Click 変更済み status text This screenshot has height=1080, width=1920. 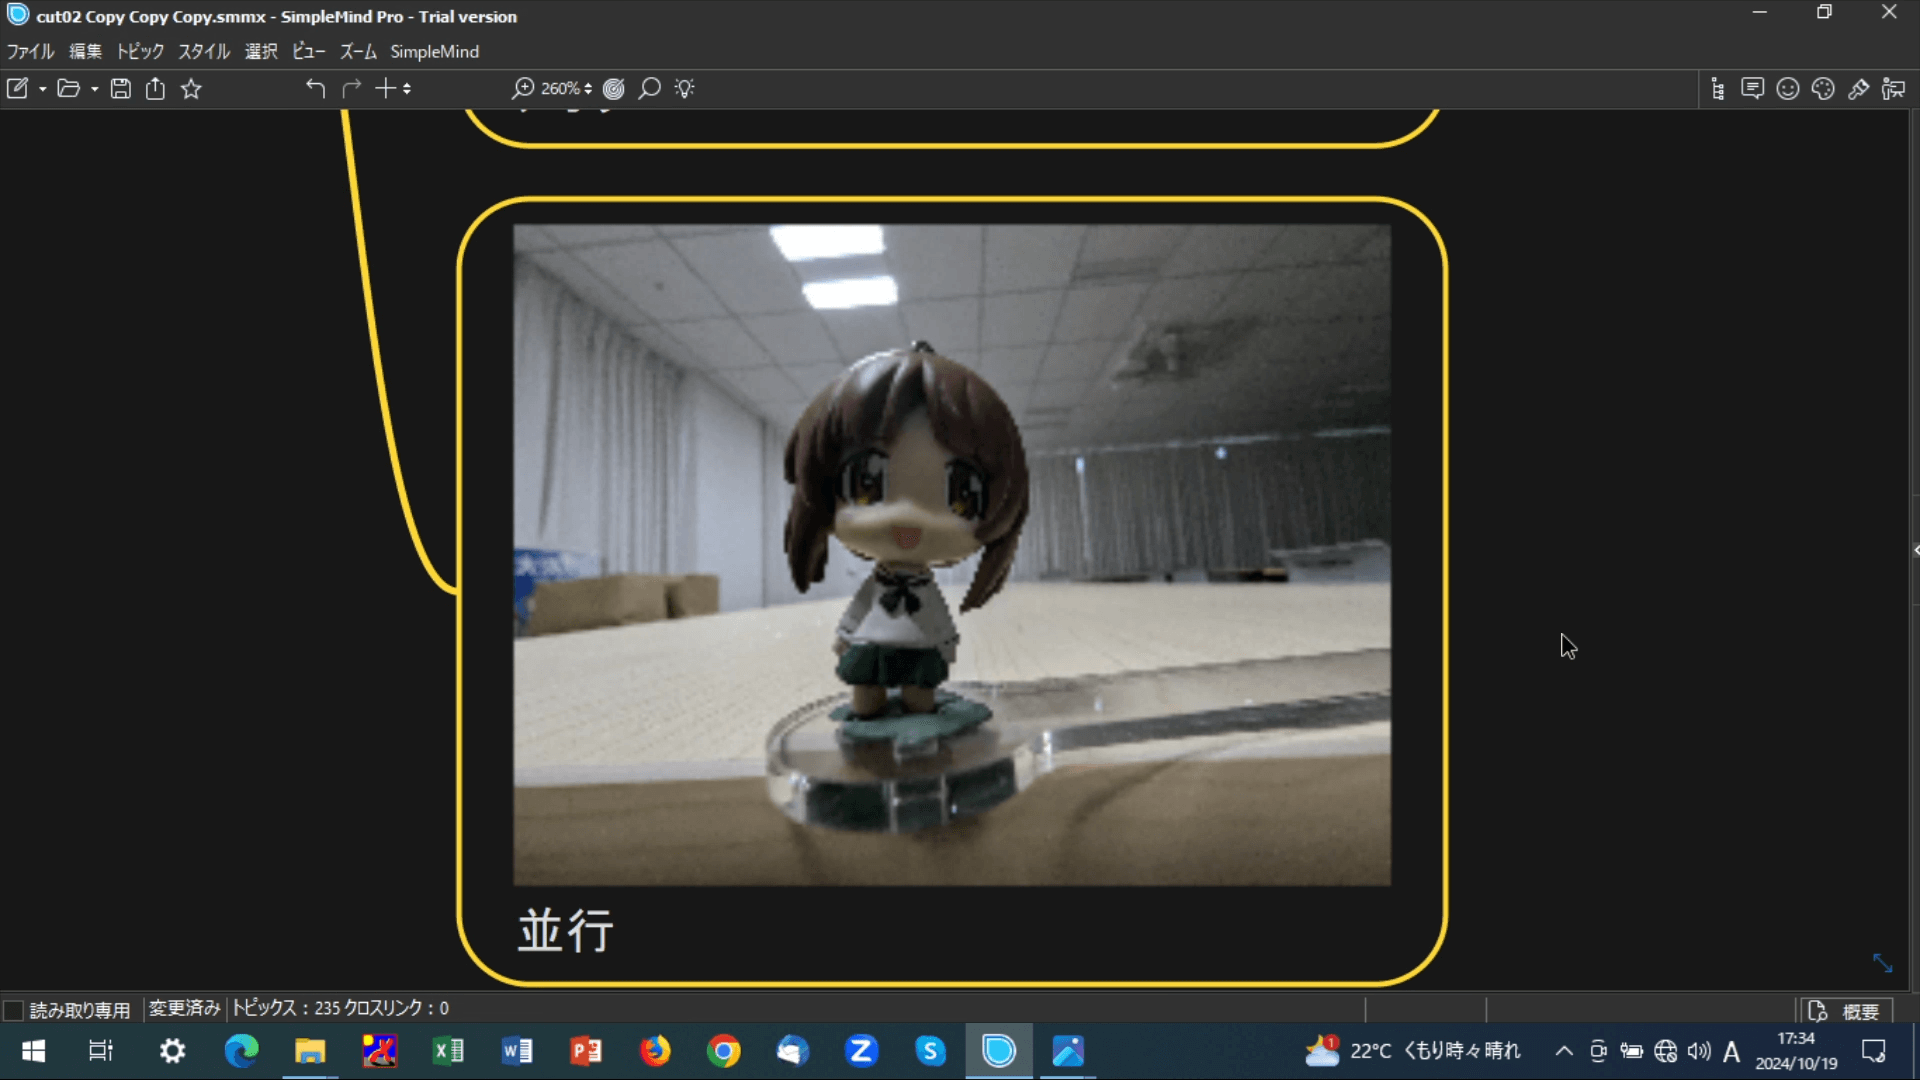[184, 1009]
